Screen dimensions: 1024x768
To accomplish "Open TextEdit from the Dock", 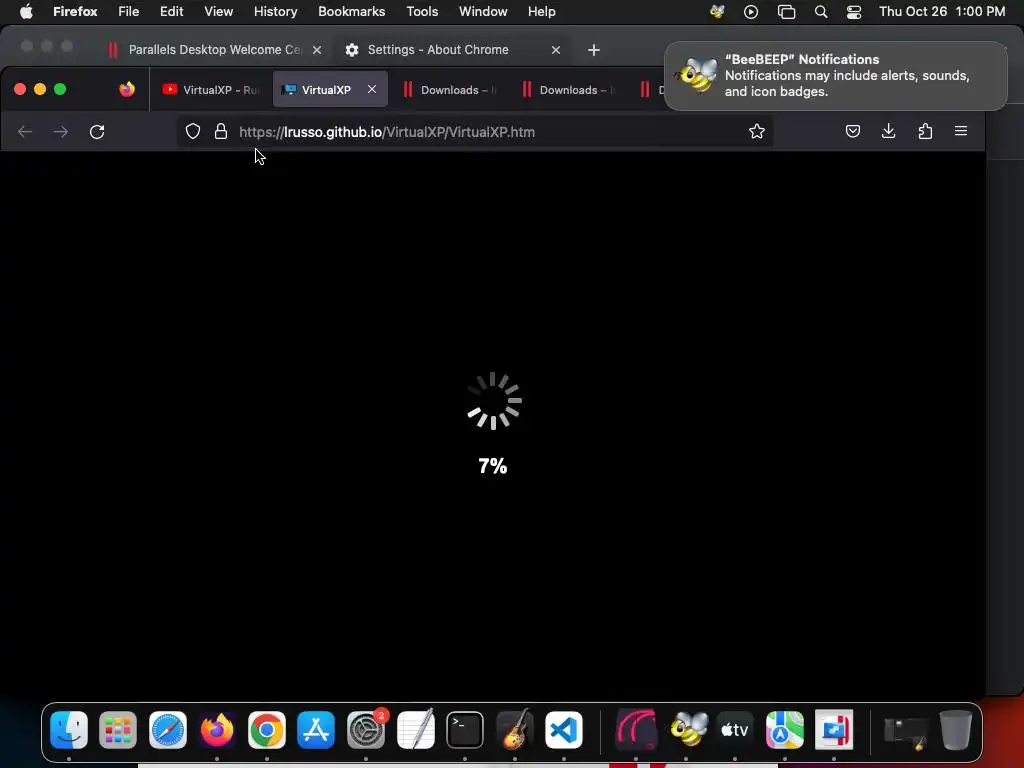I will pyautogui.click(x=415, y=729).
